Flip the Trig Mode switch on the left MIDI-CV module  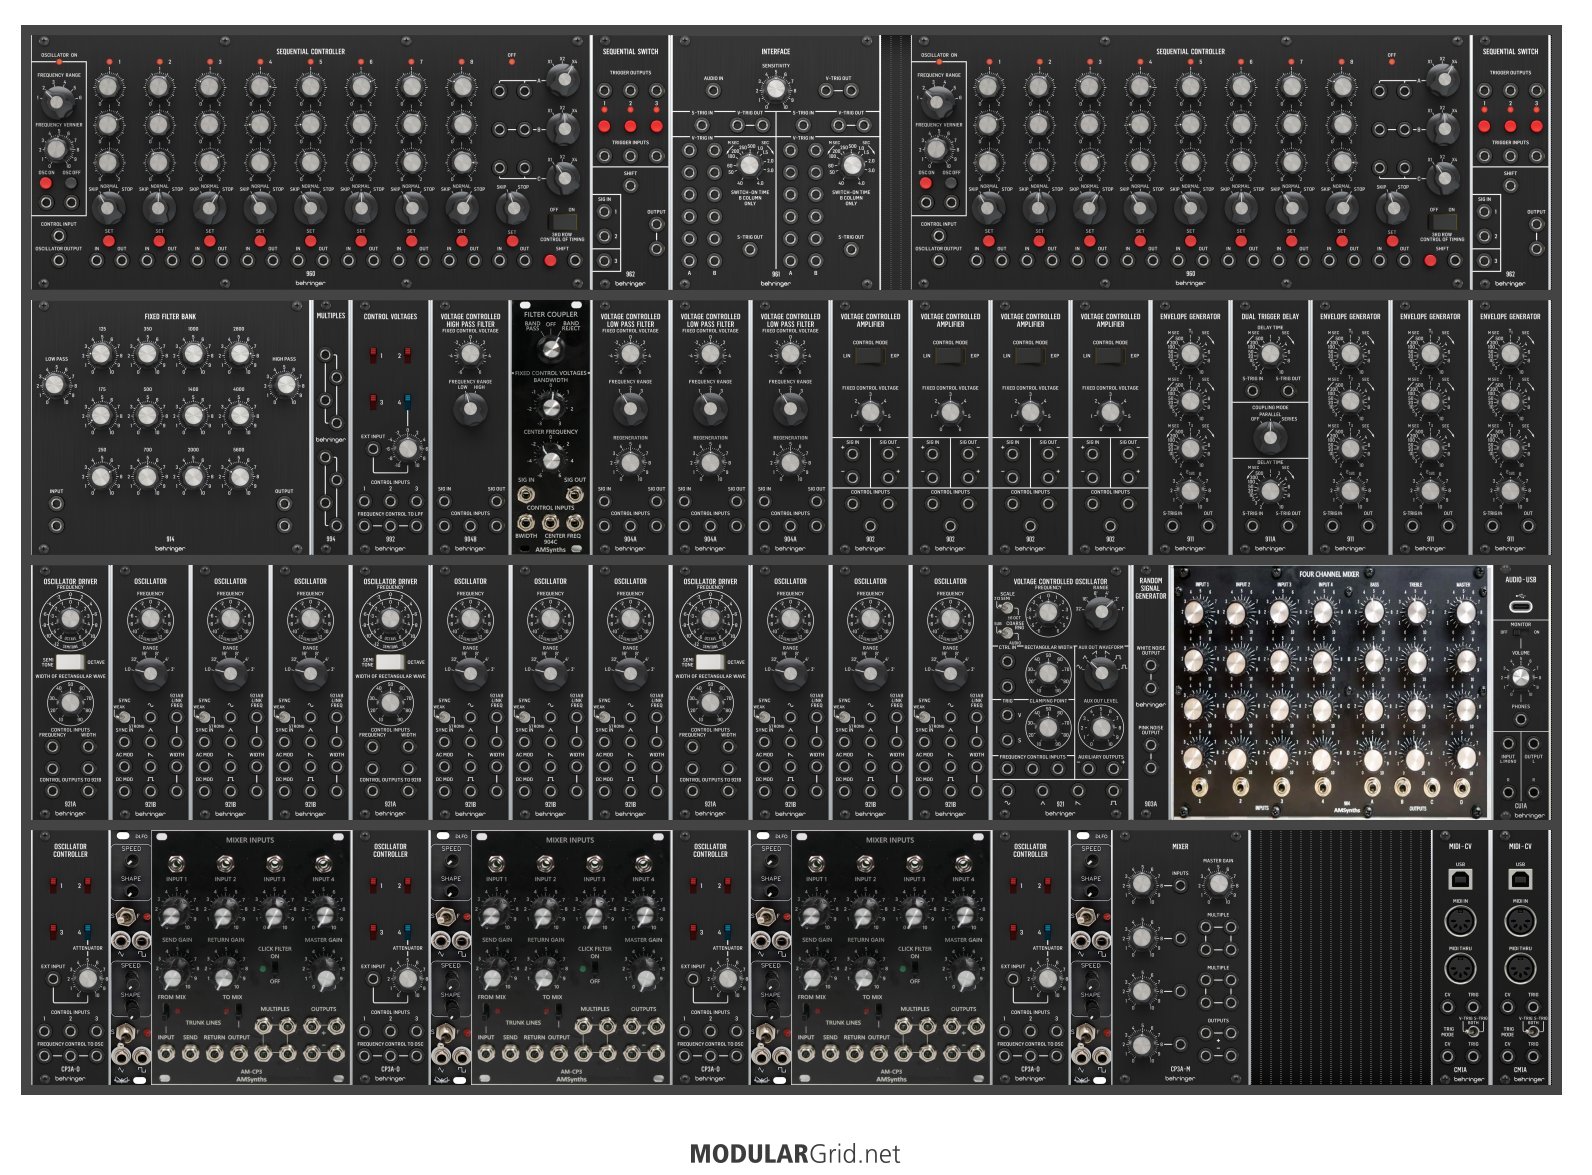1472,1031
